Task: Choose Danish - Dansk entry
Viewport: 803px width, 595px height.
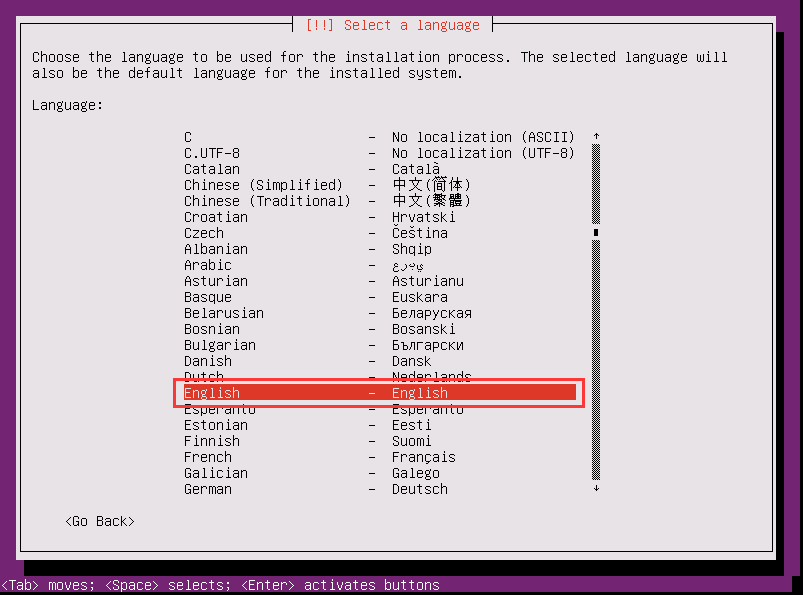Action: click(379, 361)
